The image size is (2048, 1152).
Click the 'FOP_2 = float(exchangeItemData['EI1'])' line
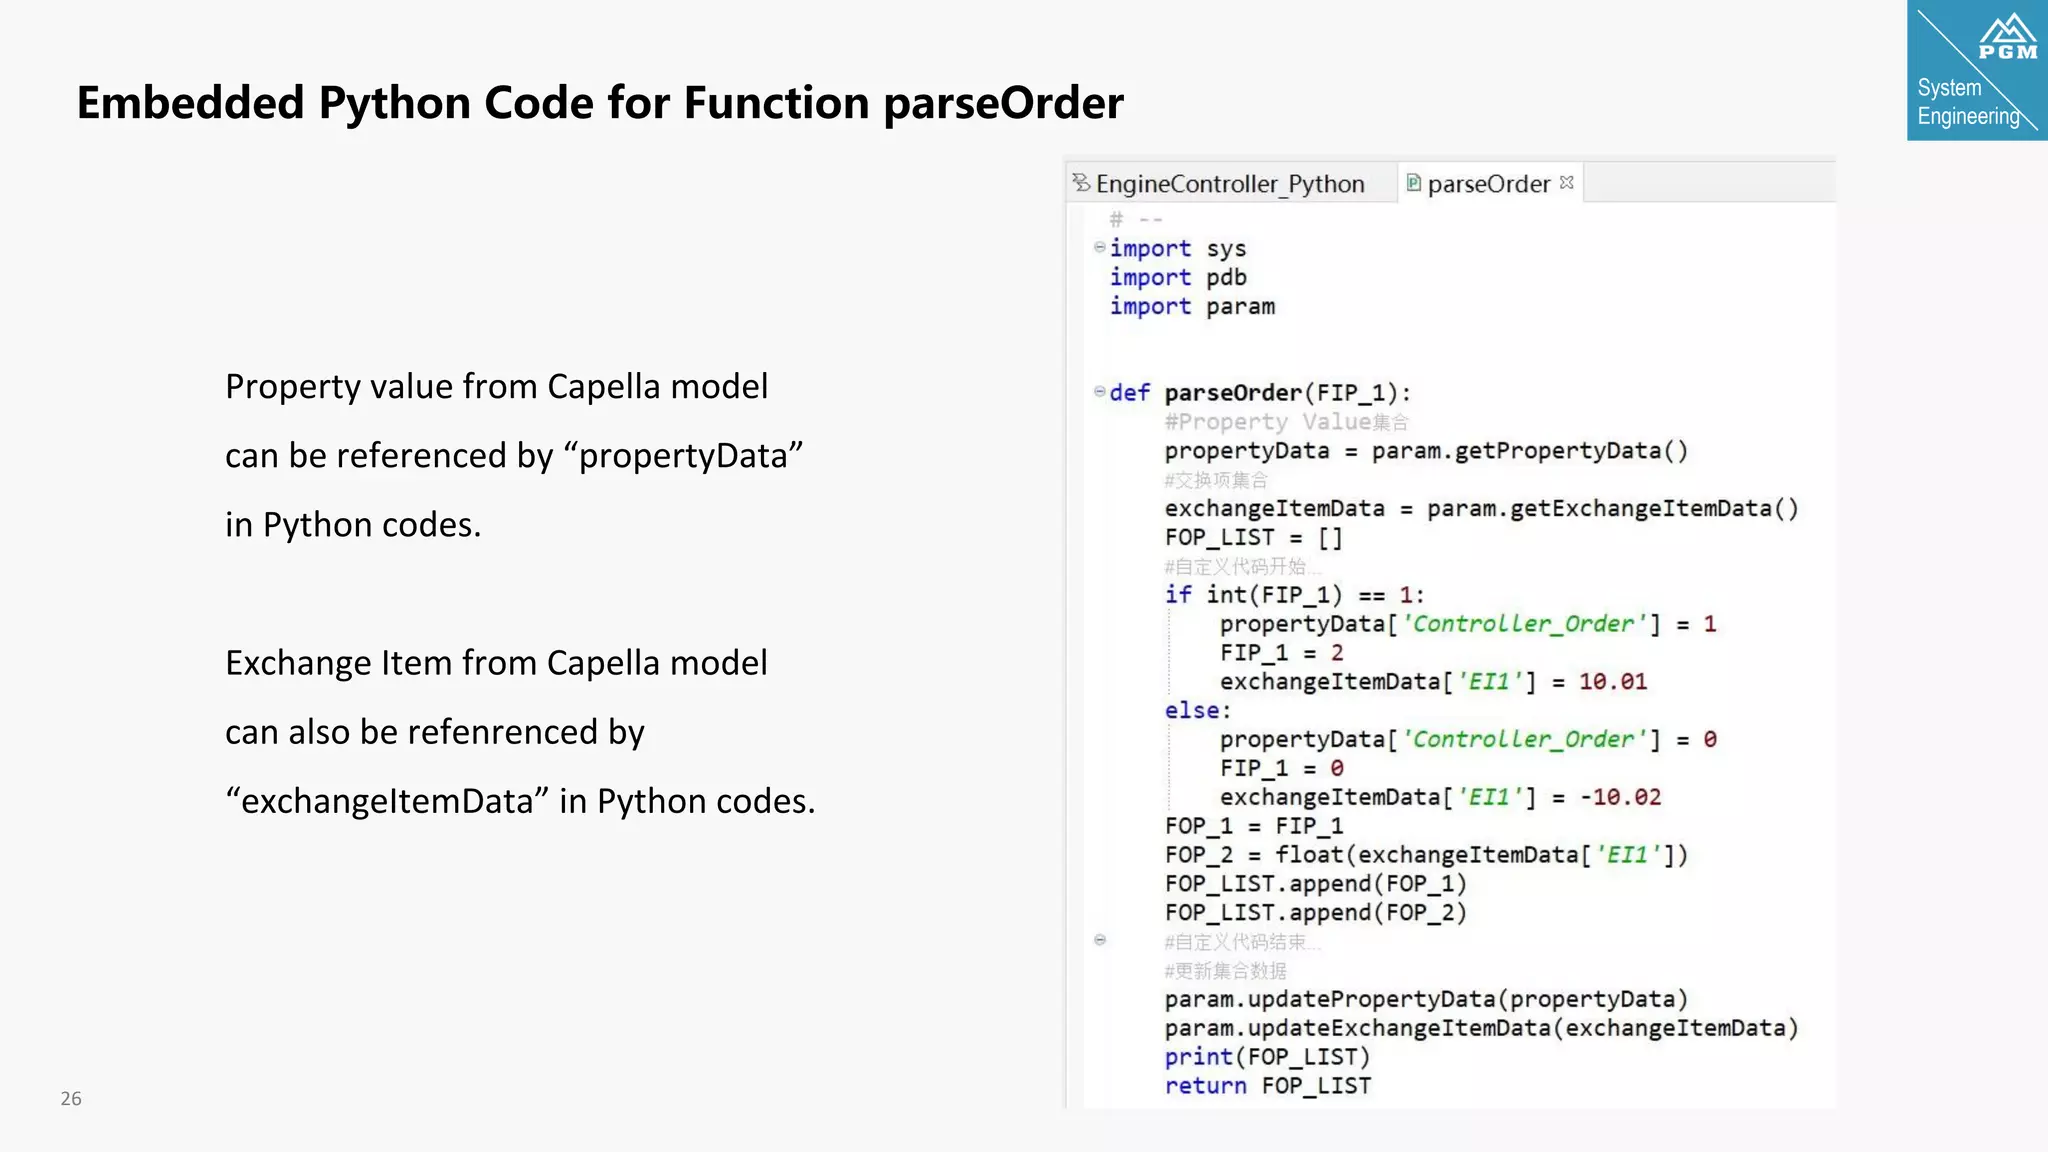pyautogui.click(x=1427, y=855)
